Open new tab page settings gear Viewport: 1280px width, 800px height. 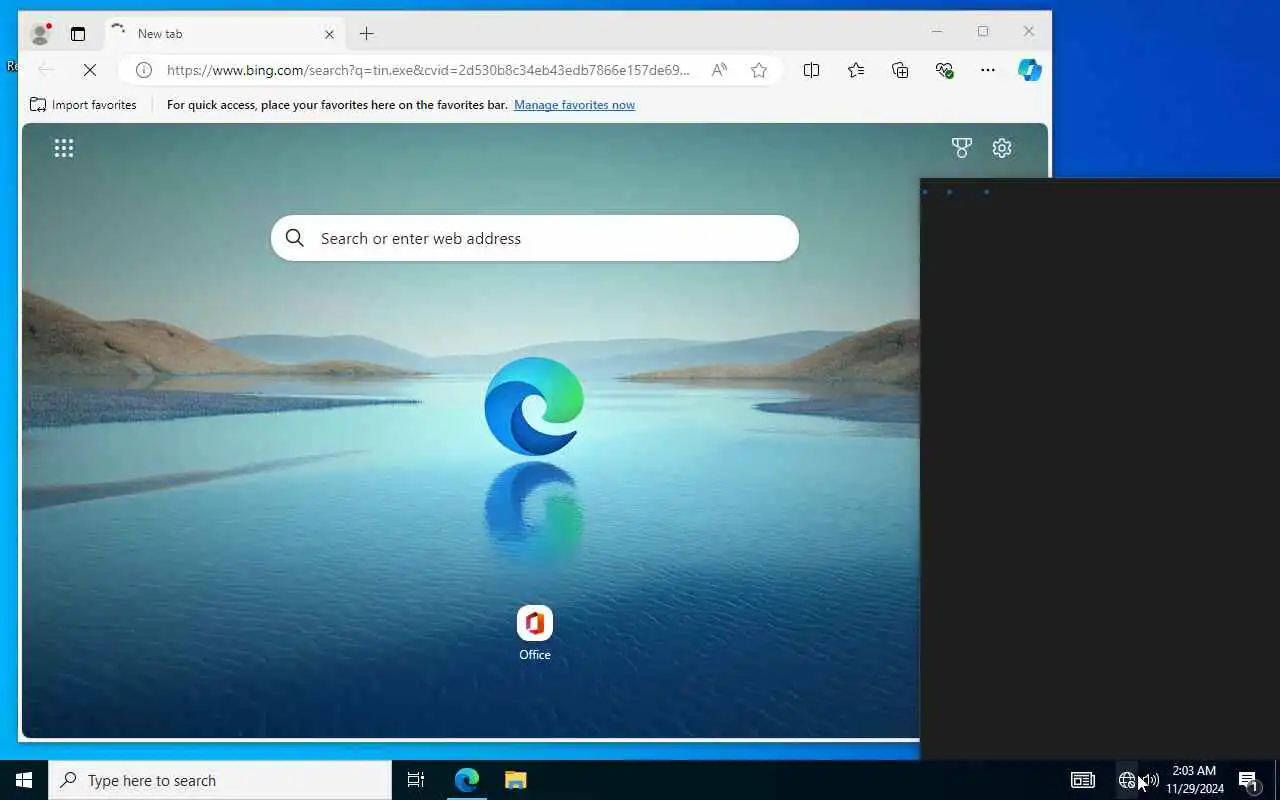point(1002,148)
